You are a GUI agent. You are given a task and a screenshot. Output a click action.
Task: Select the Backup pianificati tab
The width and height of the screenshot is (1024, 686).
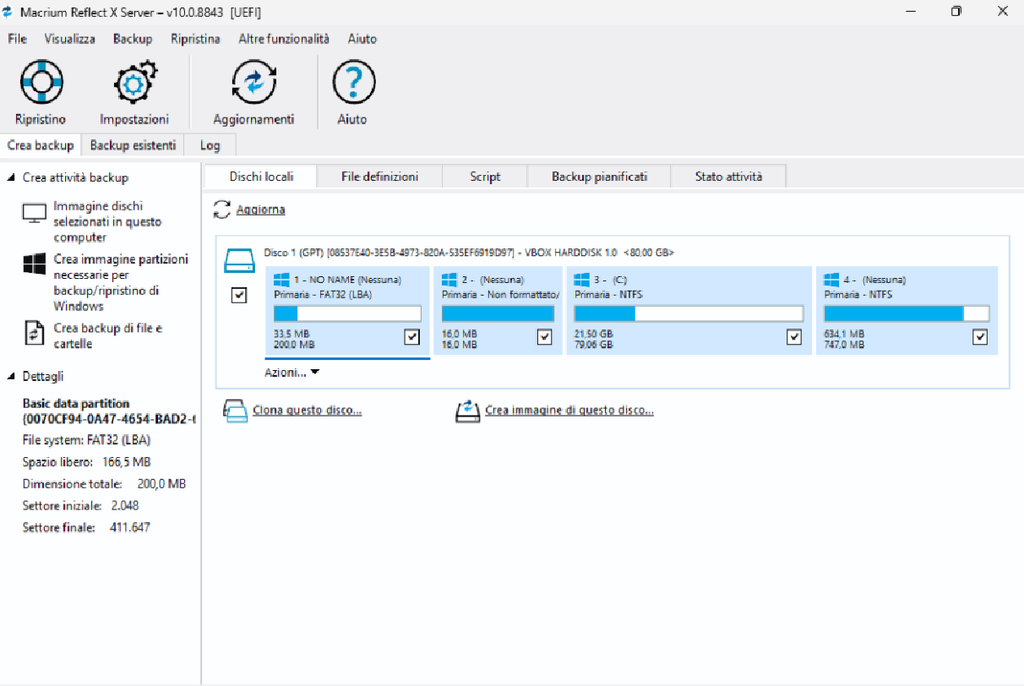click(x=600, y=176)
